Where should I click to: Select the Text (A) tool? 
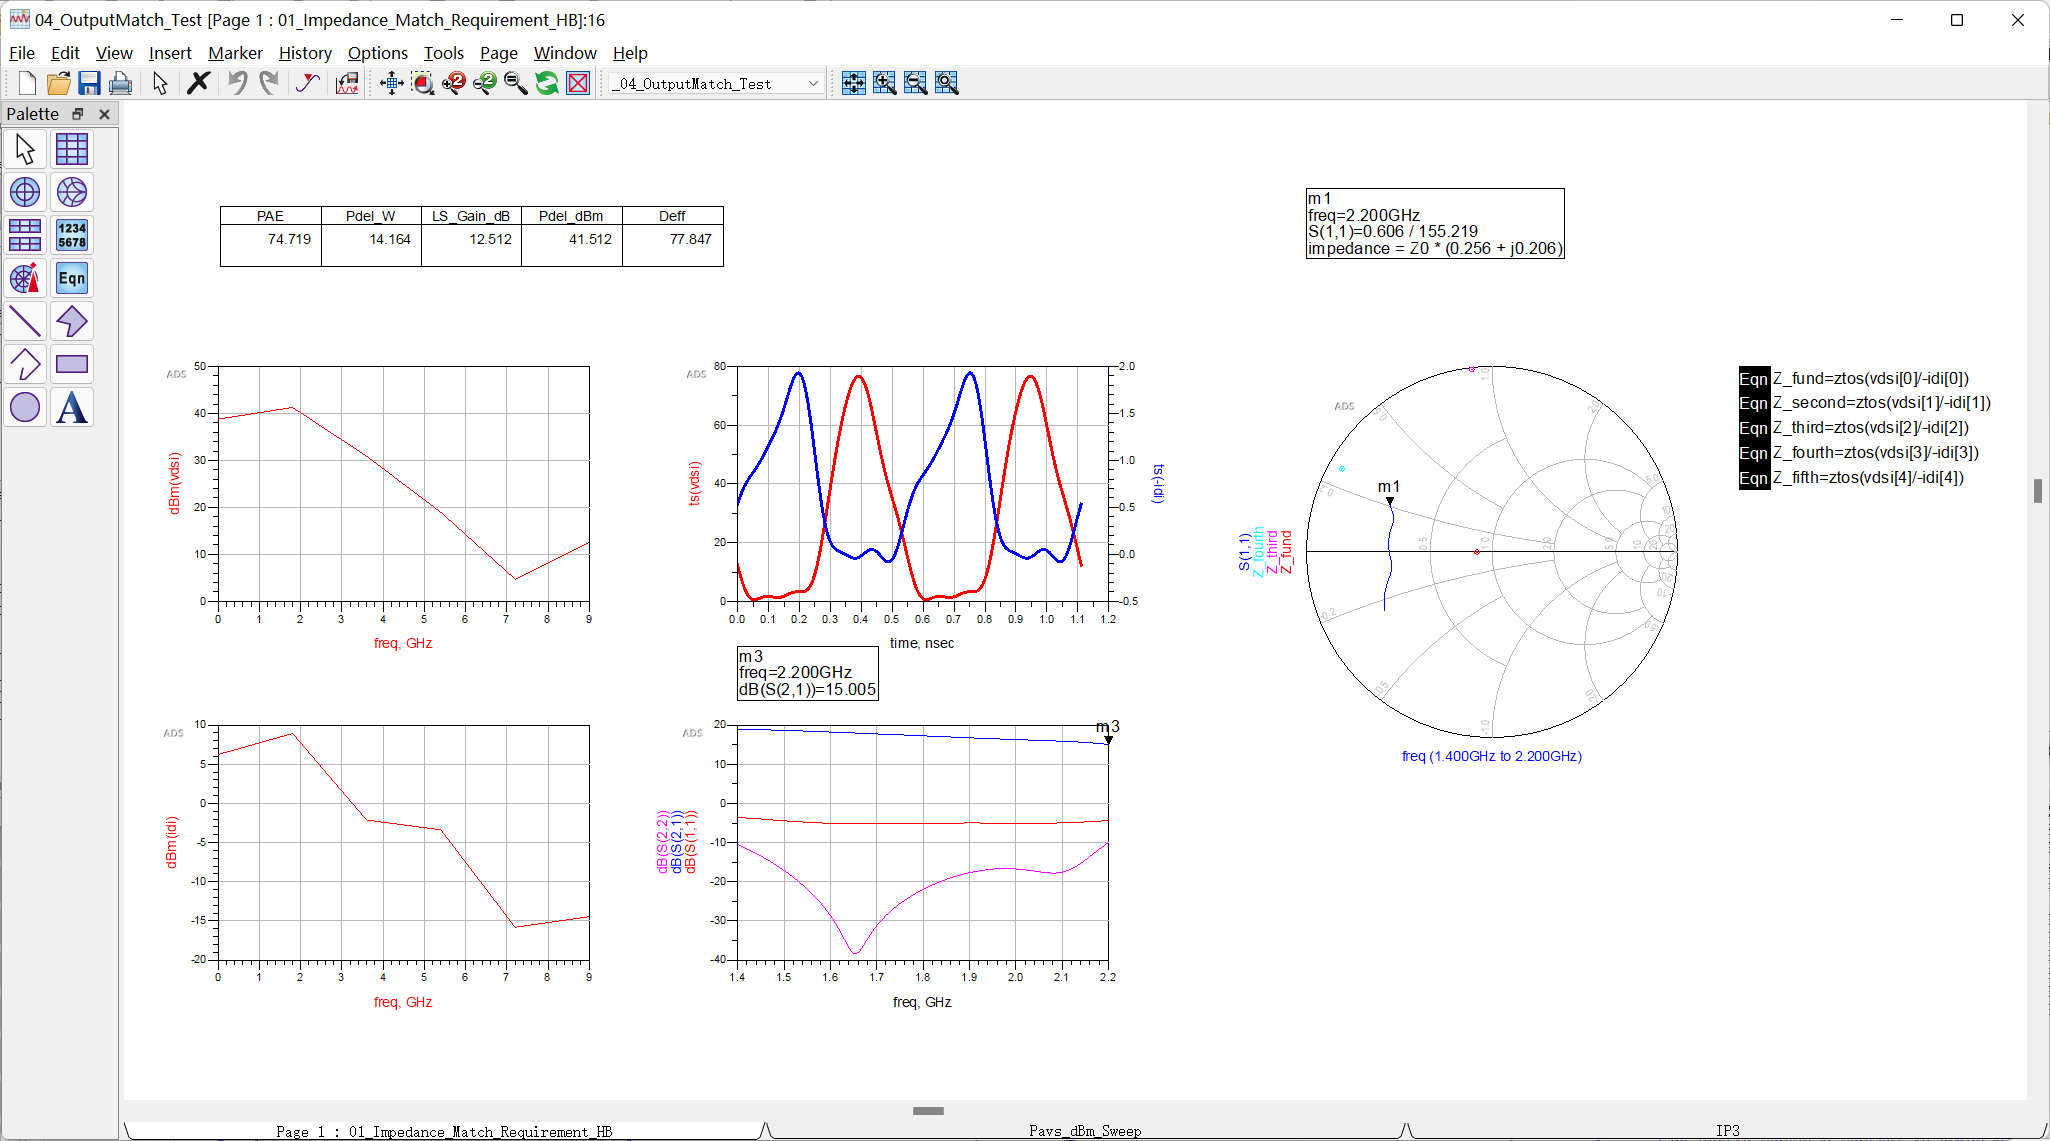pyautogui.click(x=72, y=407)
